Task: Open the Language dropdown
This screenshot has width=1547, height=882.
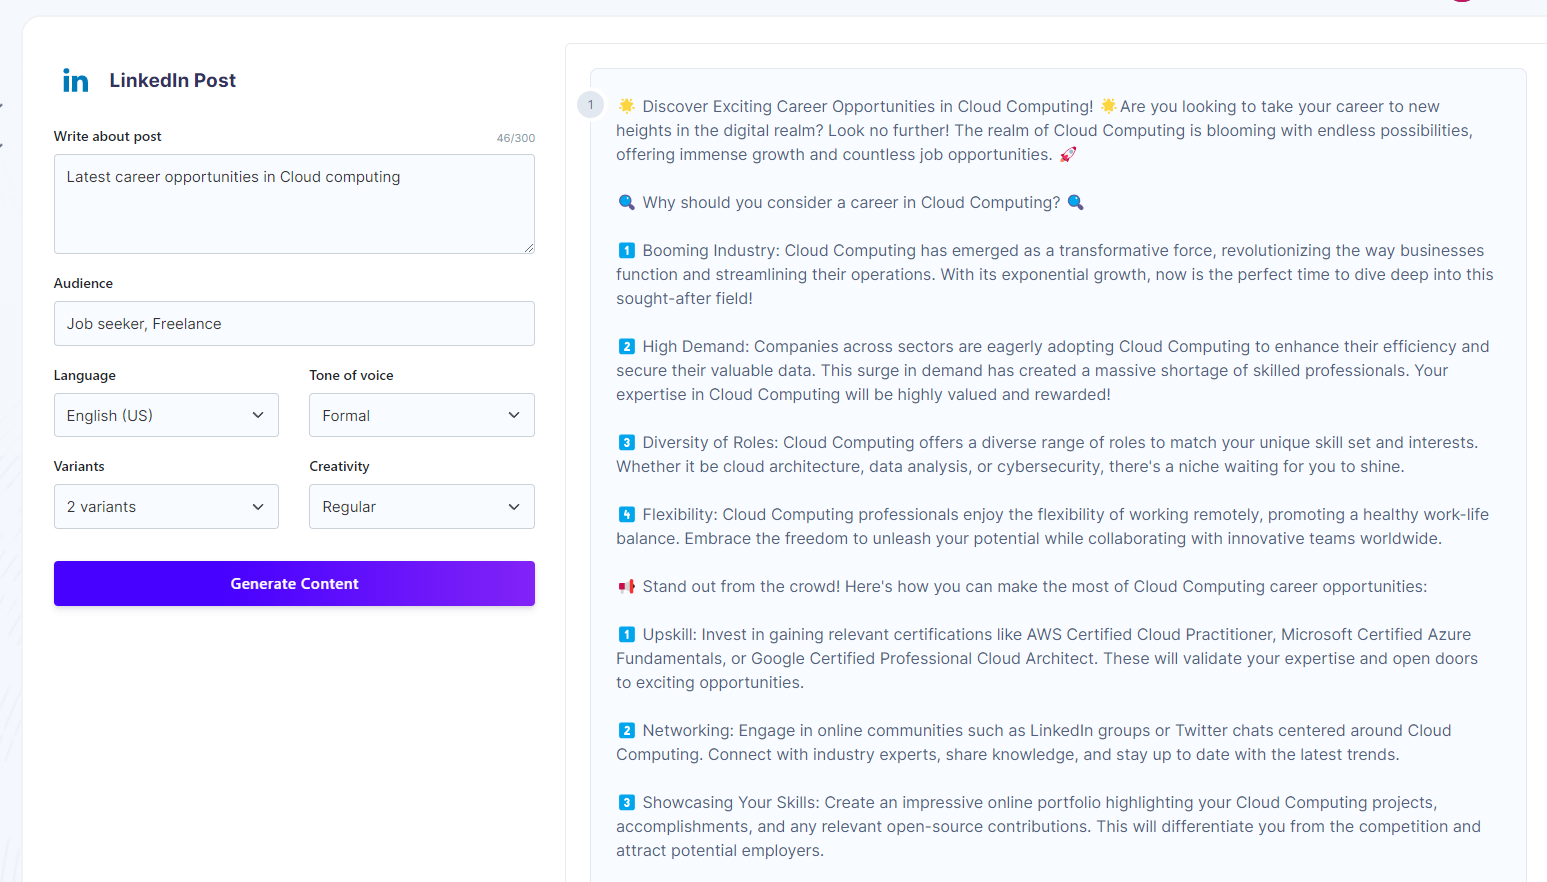Action: [x=166, y=415]
